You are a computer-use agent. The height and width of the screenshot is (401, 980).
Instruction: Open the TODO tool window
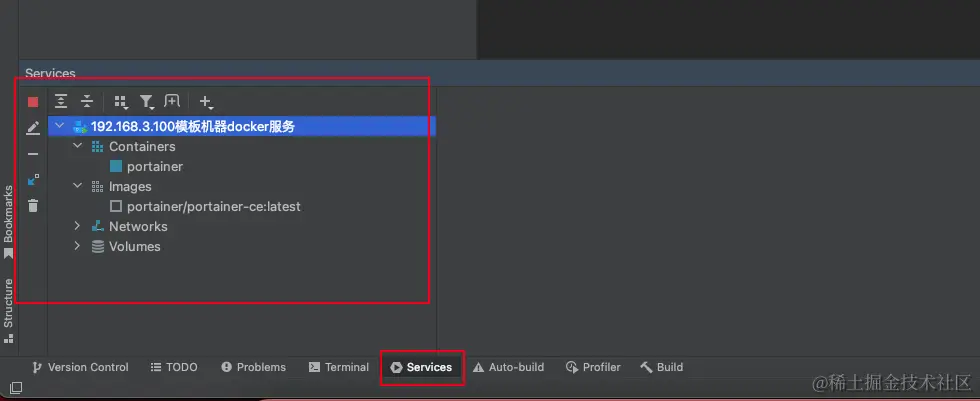(x=174, y=367)
